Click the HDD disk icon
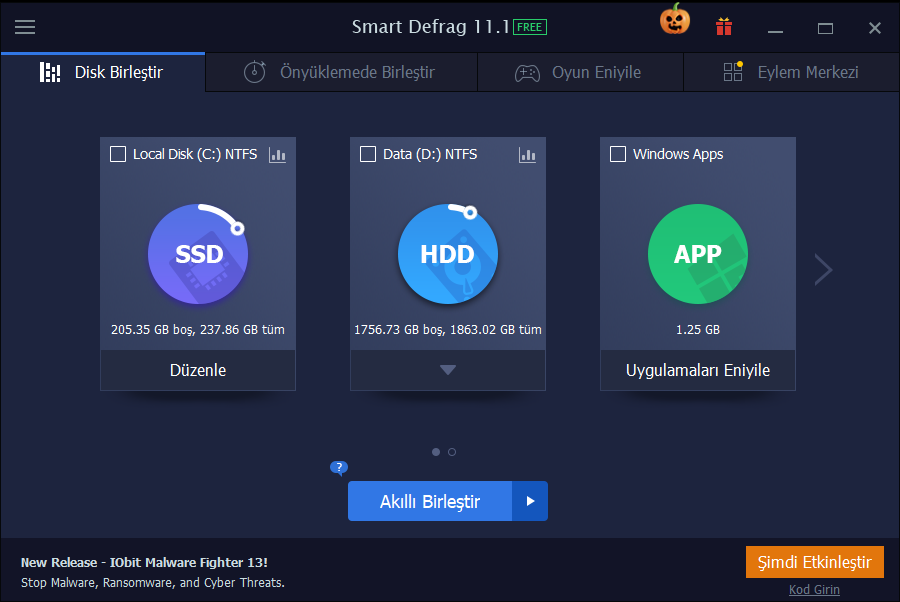Image resolution: width=900 pixels, height=602 pixels. (x=448, y=254)
